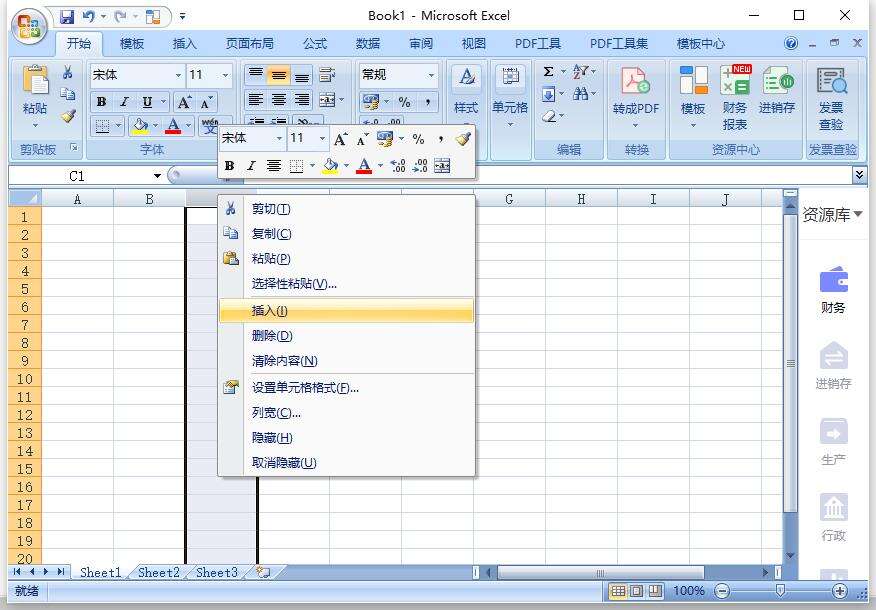Click the Office orb button
The image size is (876, 610).
pyautogui.click(x=29, y=26)
